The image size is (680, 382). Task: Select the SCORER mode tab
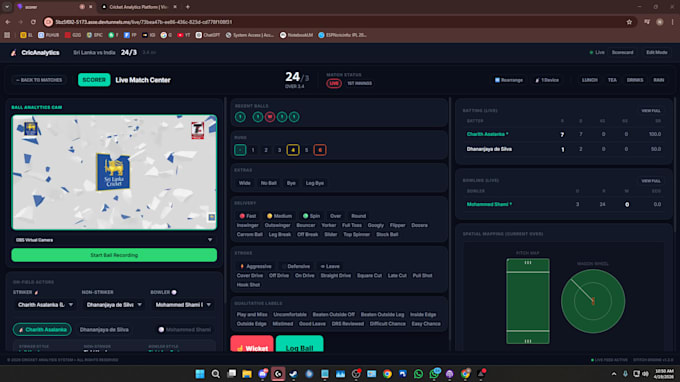tap(94, 80)
